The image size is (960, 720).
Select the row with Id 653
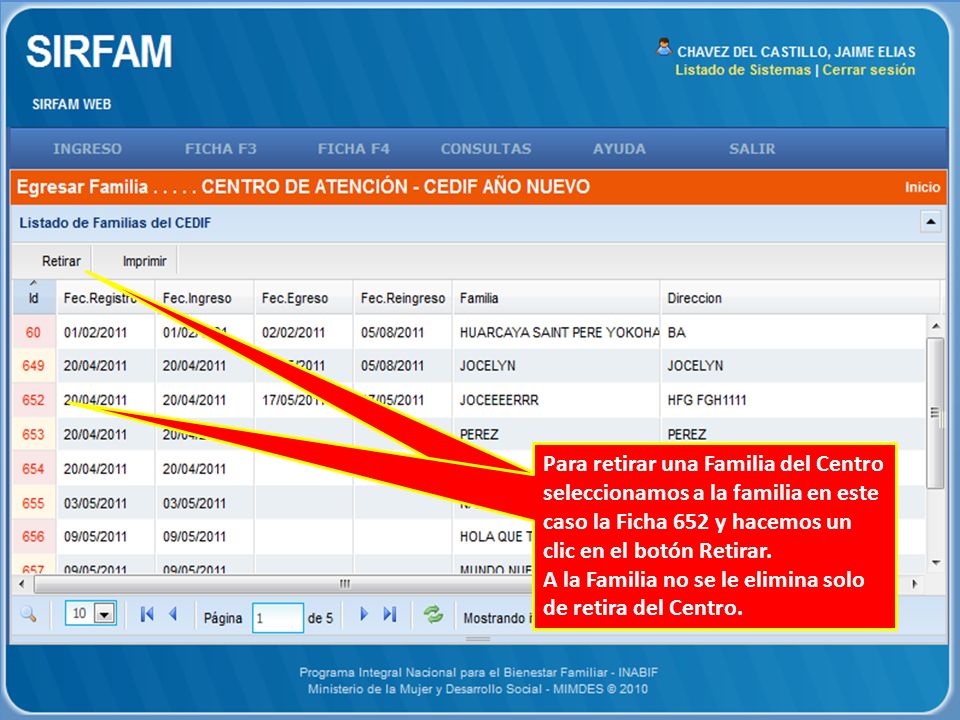pos(469,434)
